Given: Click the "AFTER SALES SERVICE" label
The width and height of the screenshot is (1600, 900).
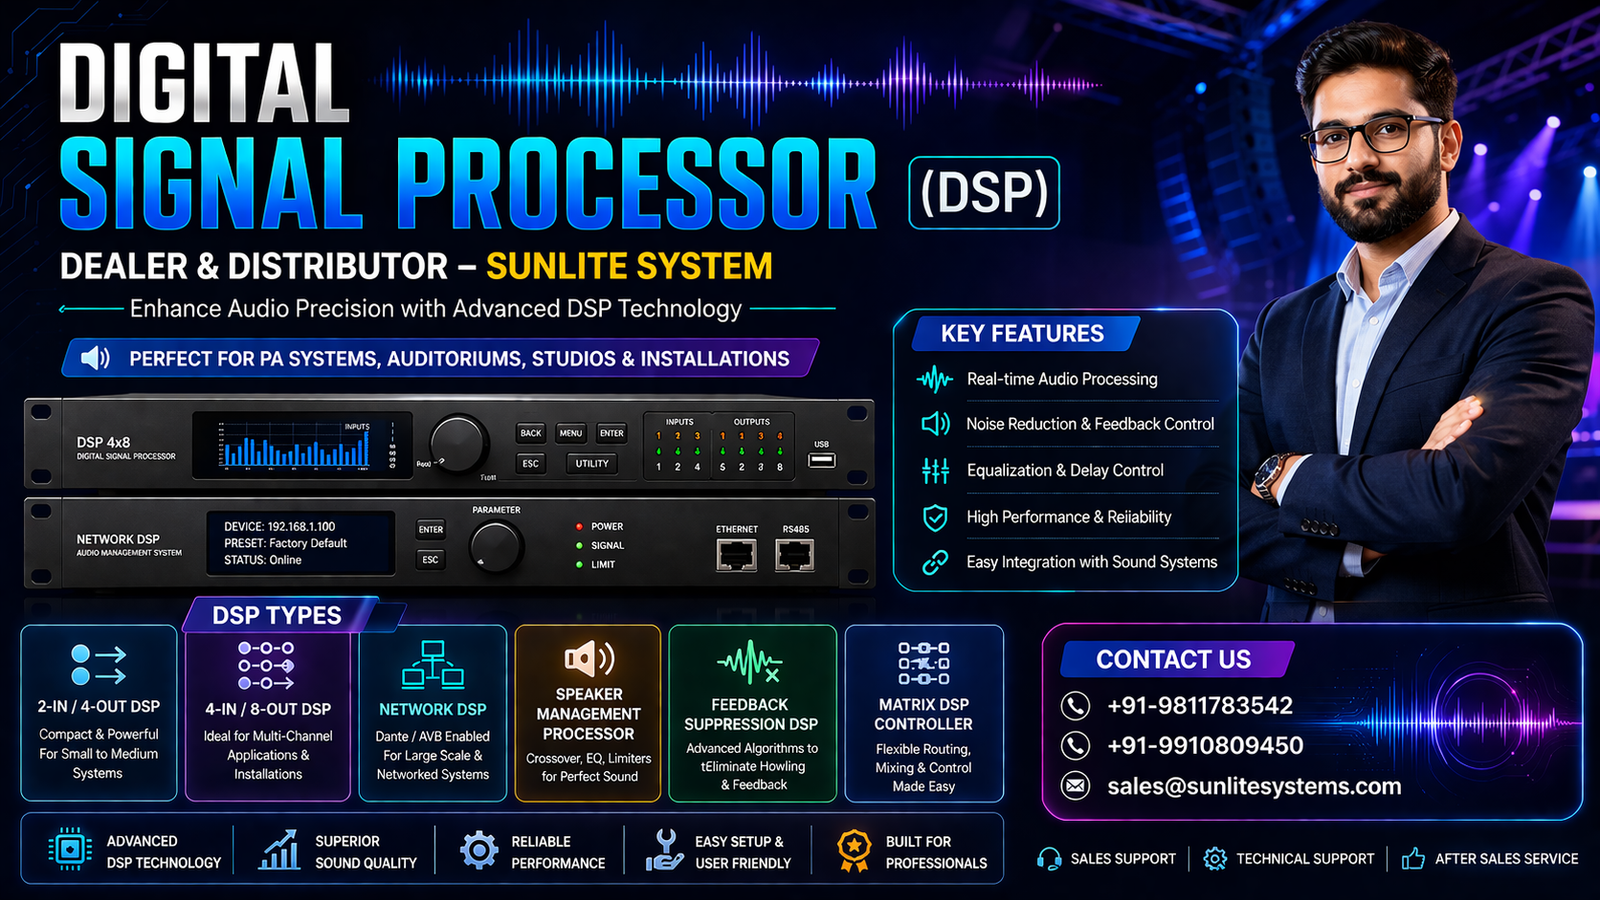Looking at the screenshot, I should pyautogui.click(x=1507, y=859).
